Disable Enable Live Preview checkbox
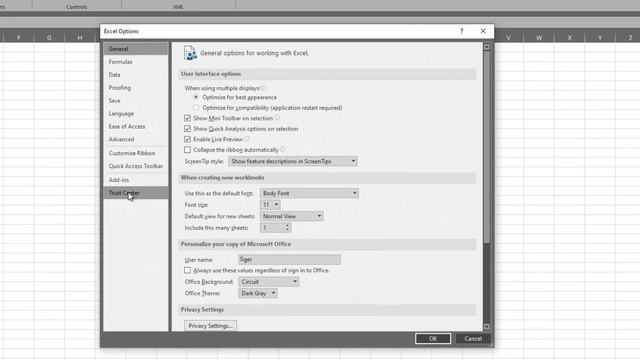This screenshot has height=360, width=640. tap(187, 139)
